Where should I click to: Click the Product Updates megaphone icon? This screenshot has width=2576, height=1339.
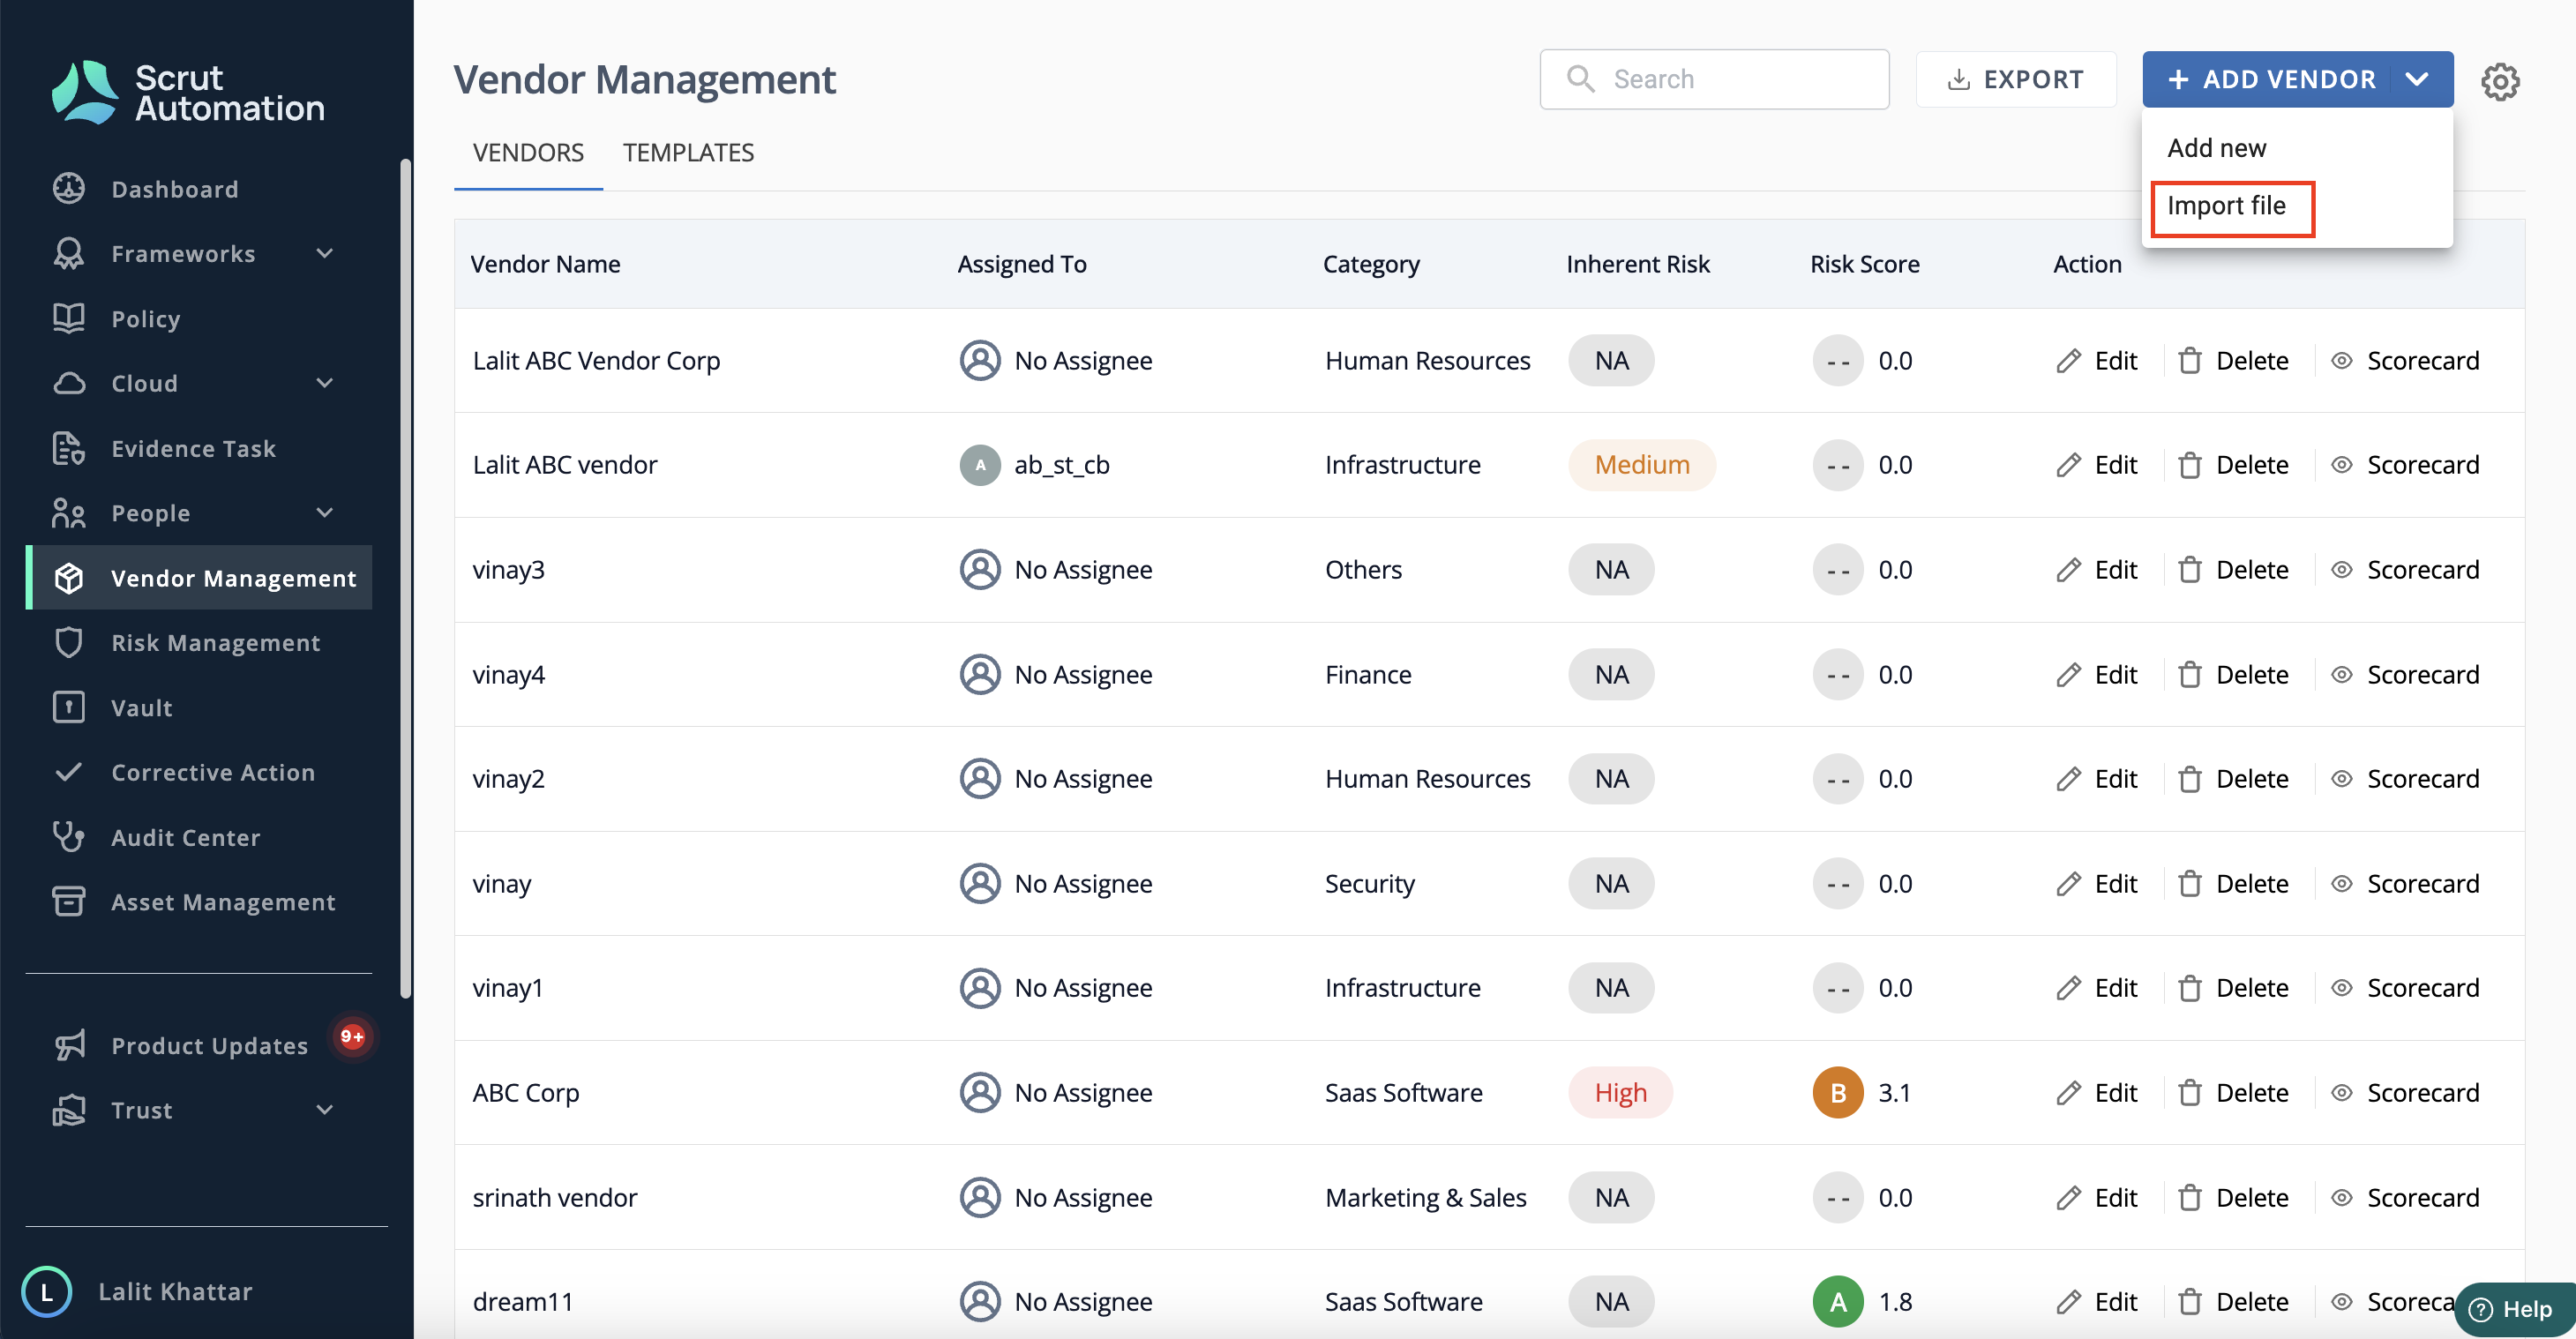[x=69, y=1045]
